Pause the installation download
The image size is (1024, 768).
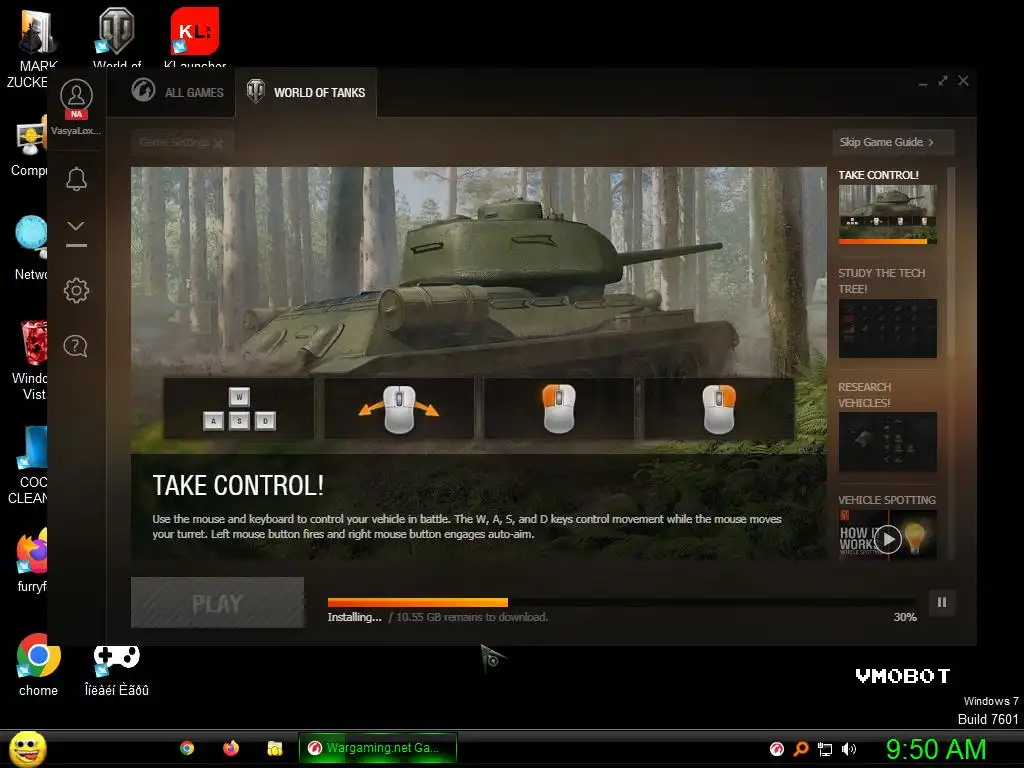point(942,603)
